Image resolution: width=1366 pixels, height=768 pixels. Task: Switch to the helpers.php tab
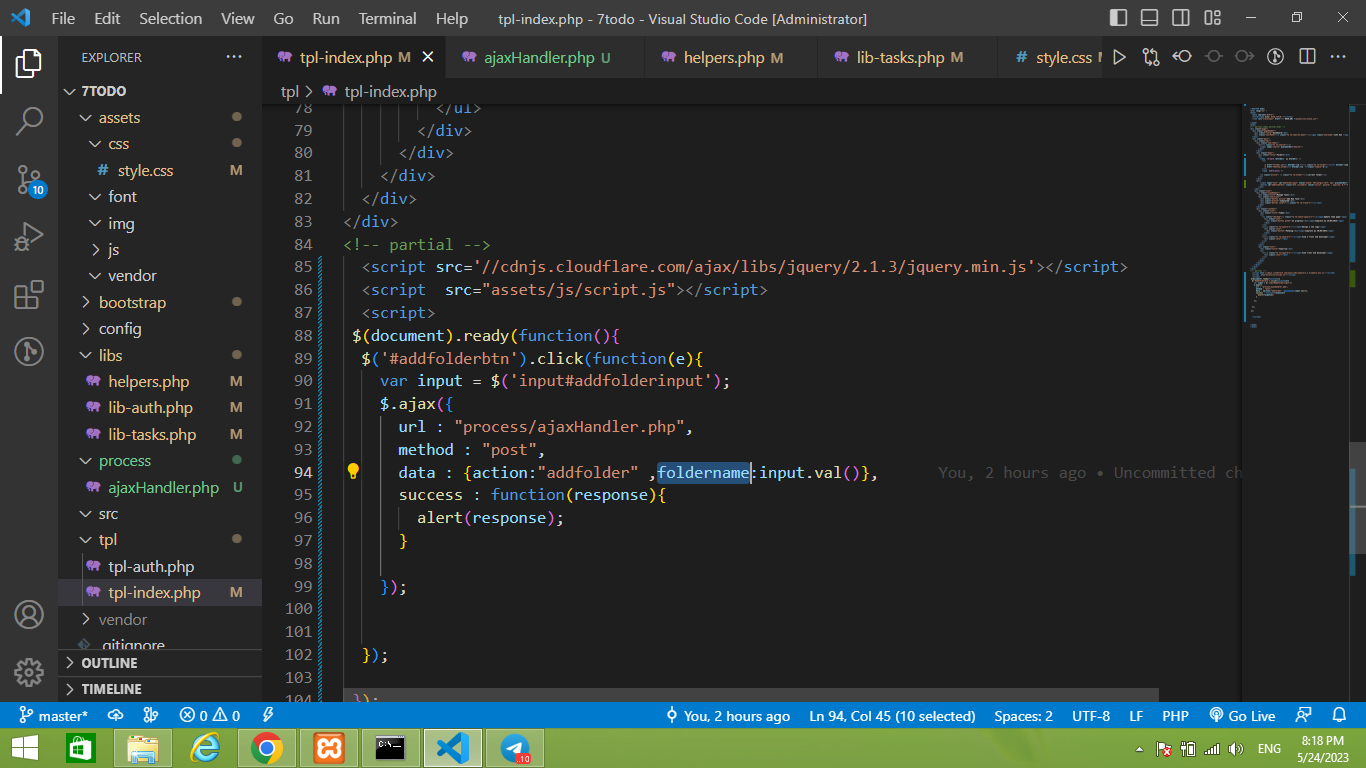(x=732, y=57)
